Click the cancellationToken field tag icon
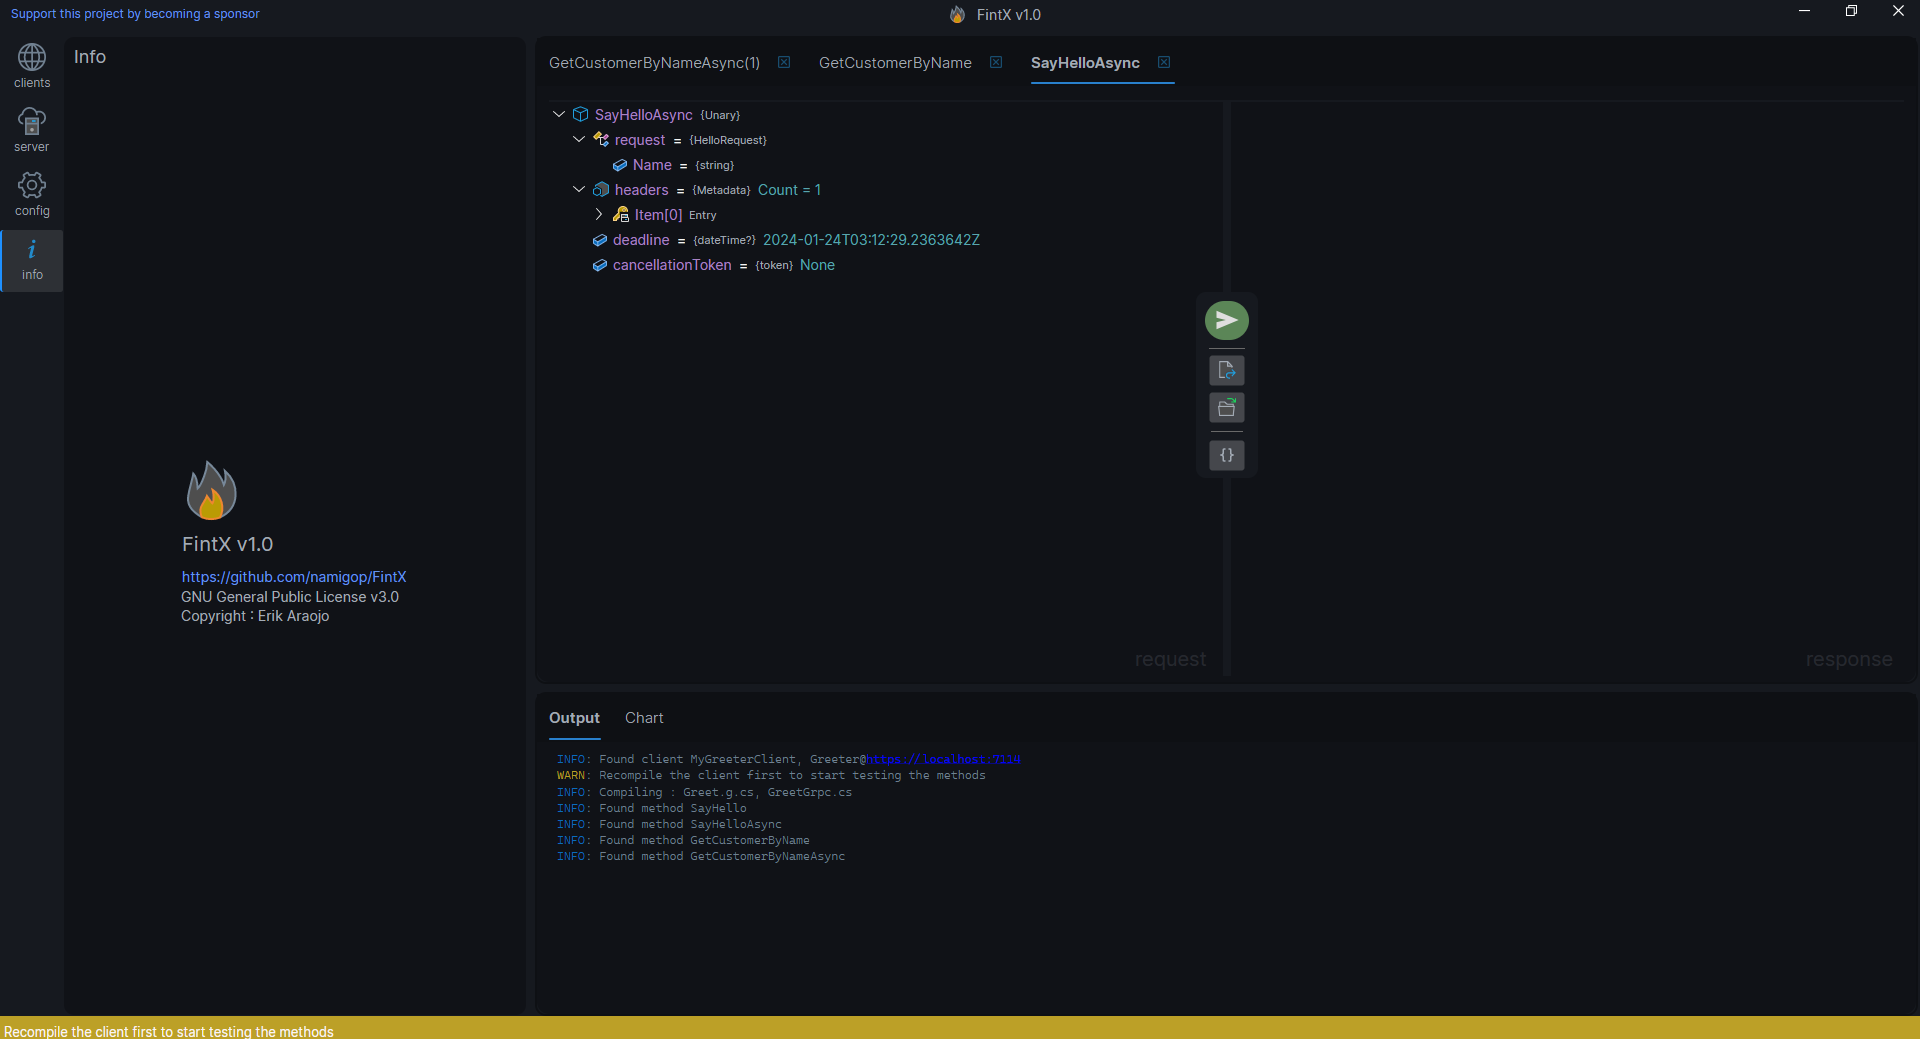Viewport: 1920px width, 1039px height. point(600,265)
